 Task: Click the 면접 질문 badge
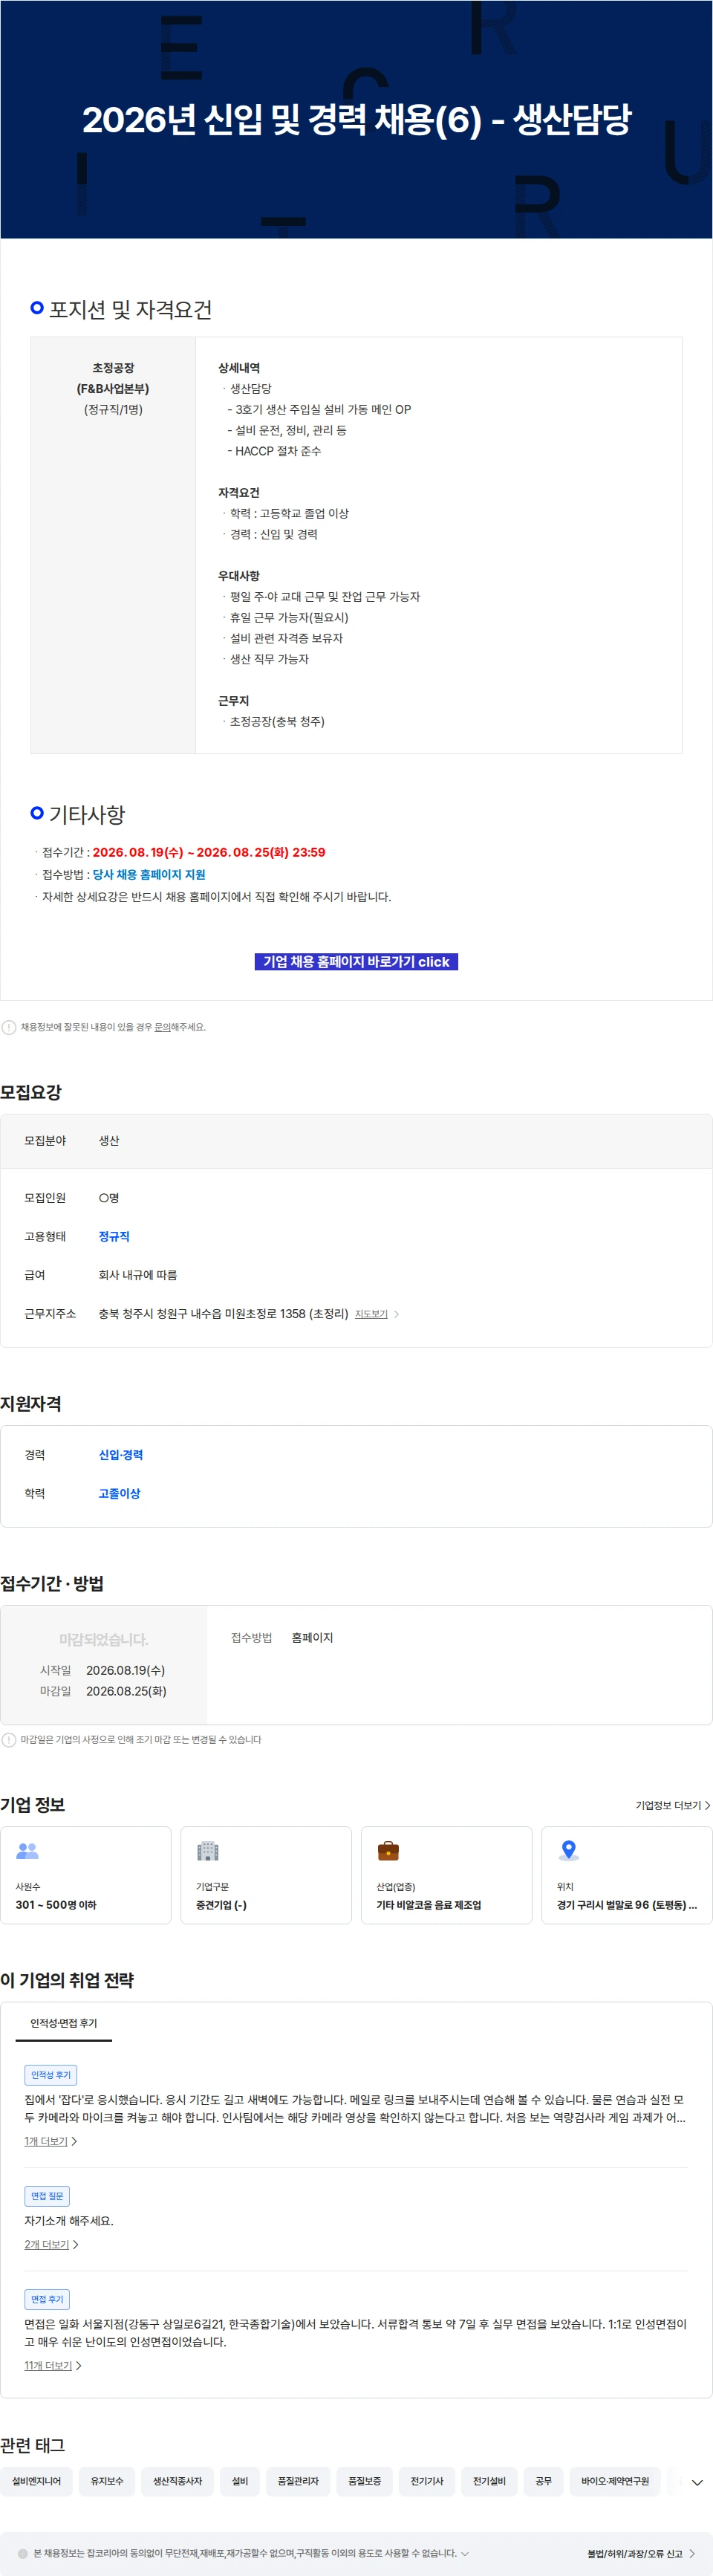pyautogui.click(x=47, y=2196)
